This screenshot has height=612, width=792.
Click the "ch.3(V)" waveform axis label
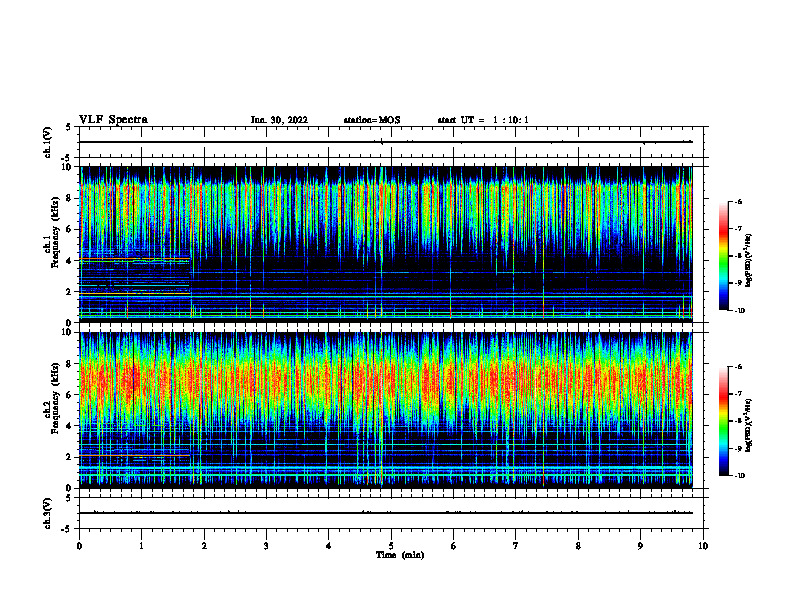tap(47, 513)
